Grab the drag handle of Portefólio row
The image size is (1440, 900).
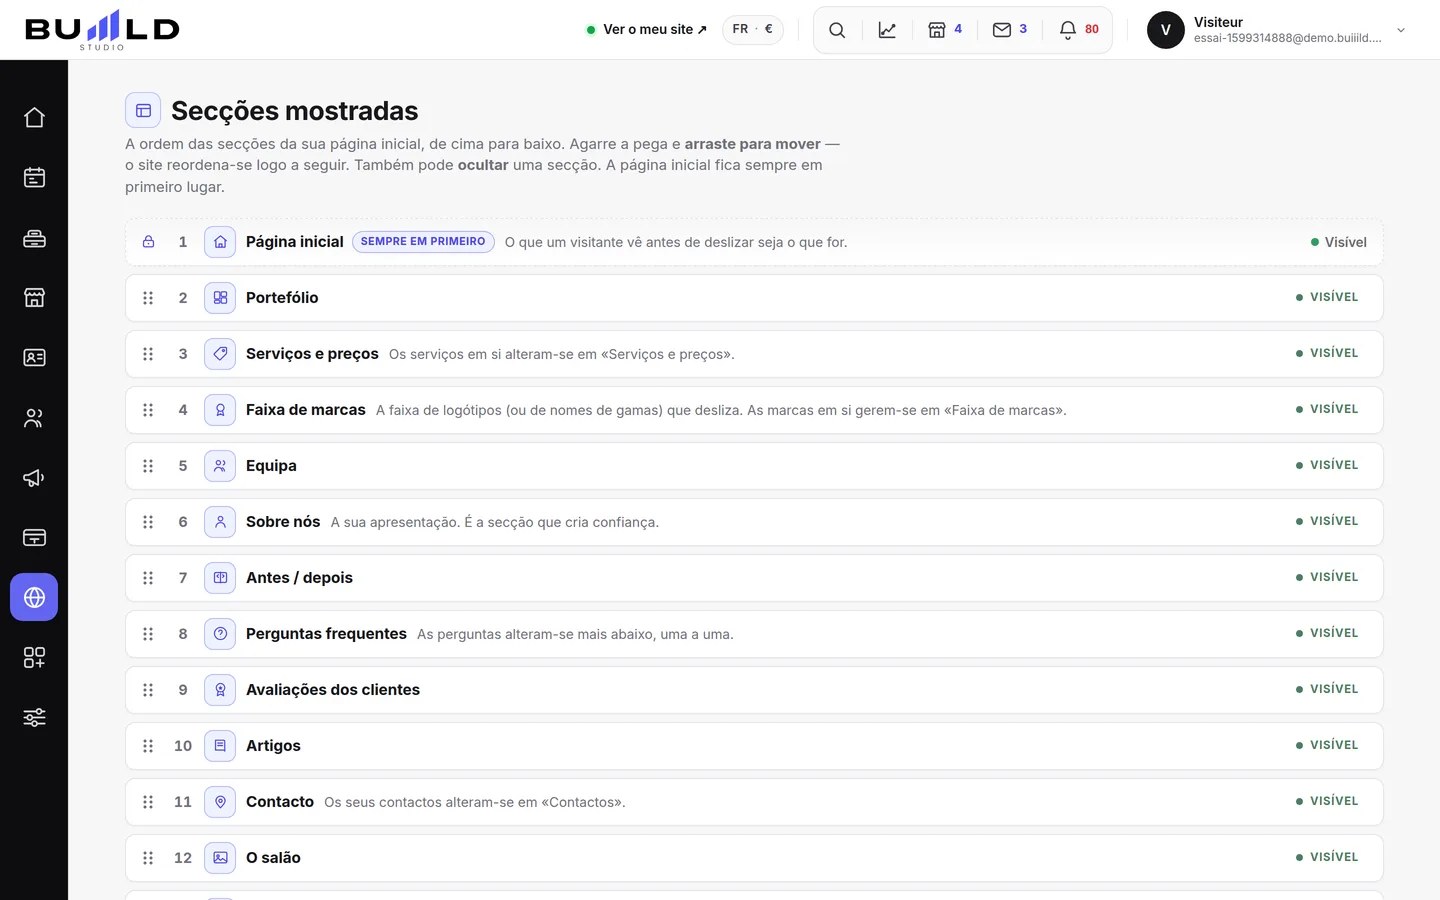(x=148, y=298)
